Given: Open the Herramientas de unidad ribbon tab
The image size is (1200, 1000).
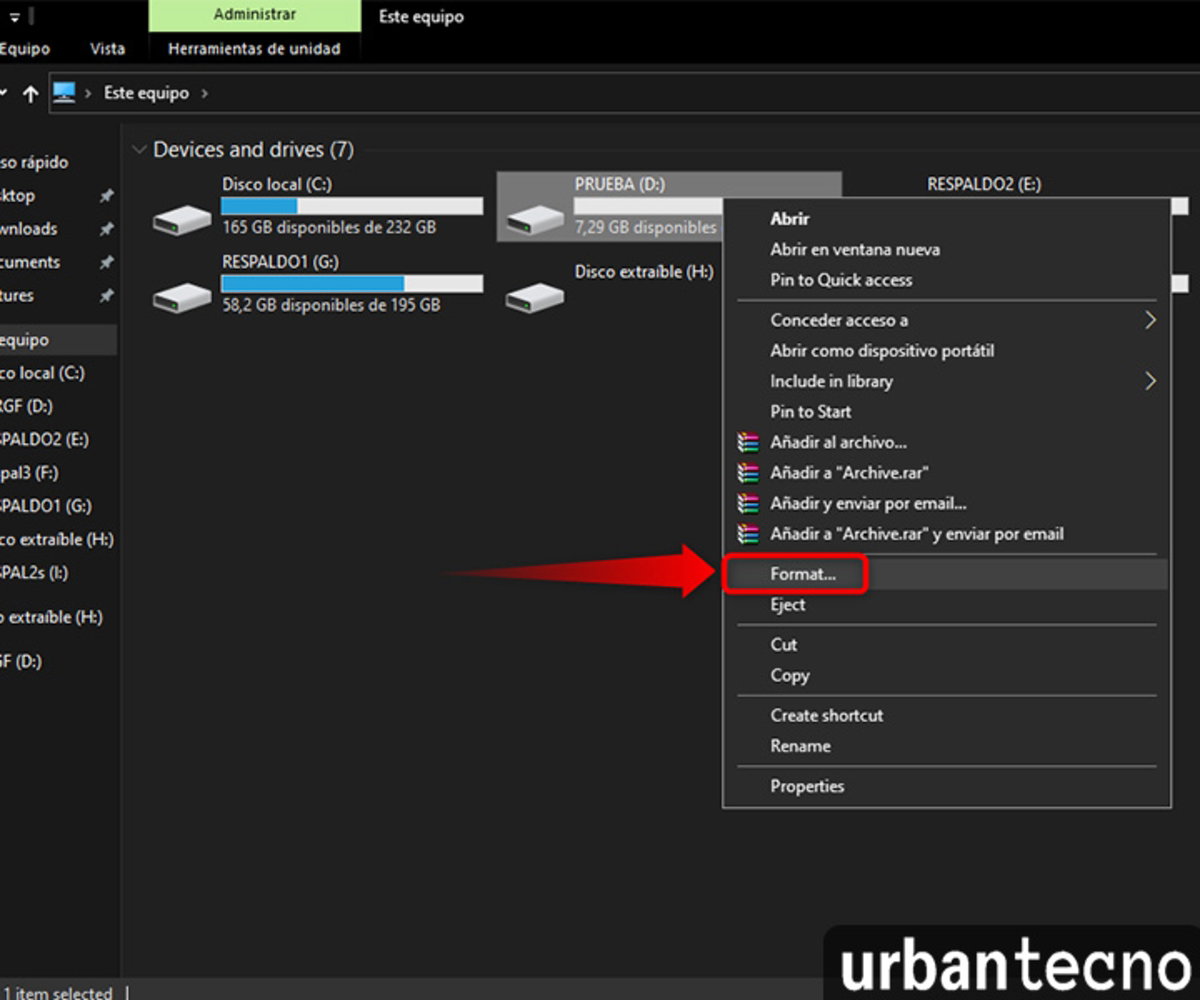Looking at the screenshot, I should [254, 48].
